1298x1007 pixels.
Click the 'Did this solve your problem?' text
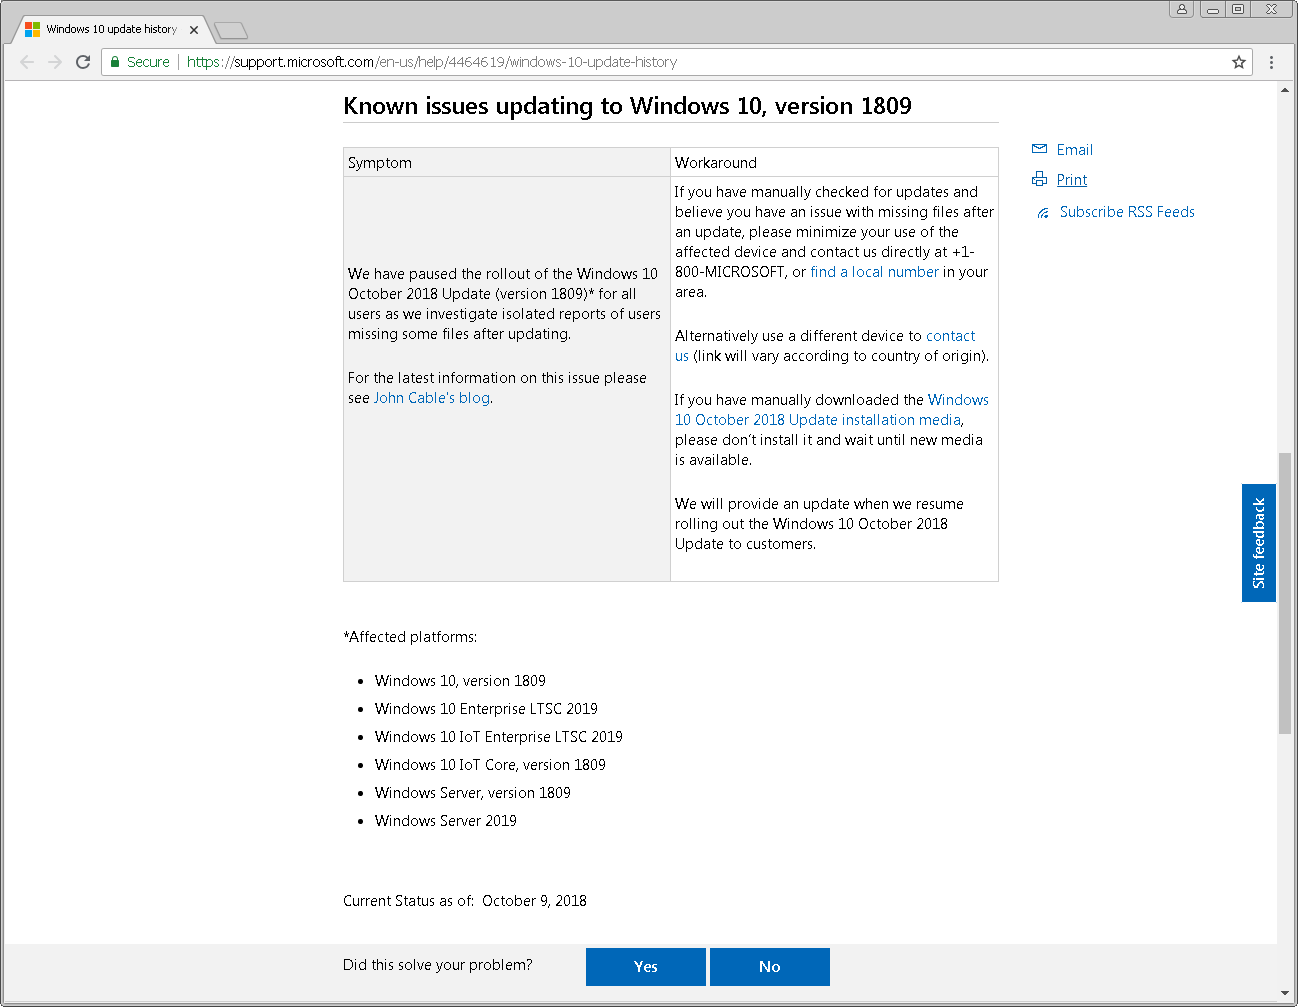pyautogui.click(x=438, y=965)
